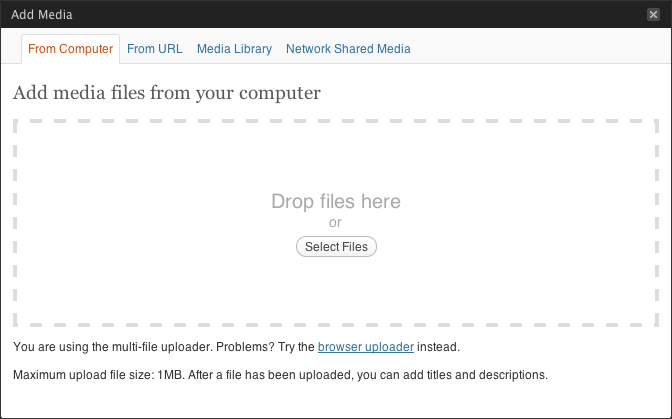Image resolution: width=672 pixels, height=419 pixels.
Task: Click the 'Drop files here' text
Action: click(x=336, y=201)
